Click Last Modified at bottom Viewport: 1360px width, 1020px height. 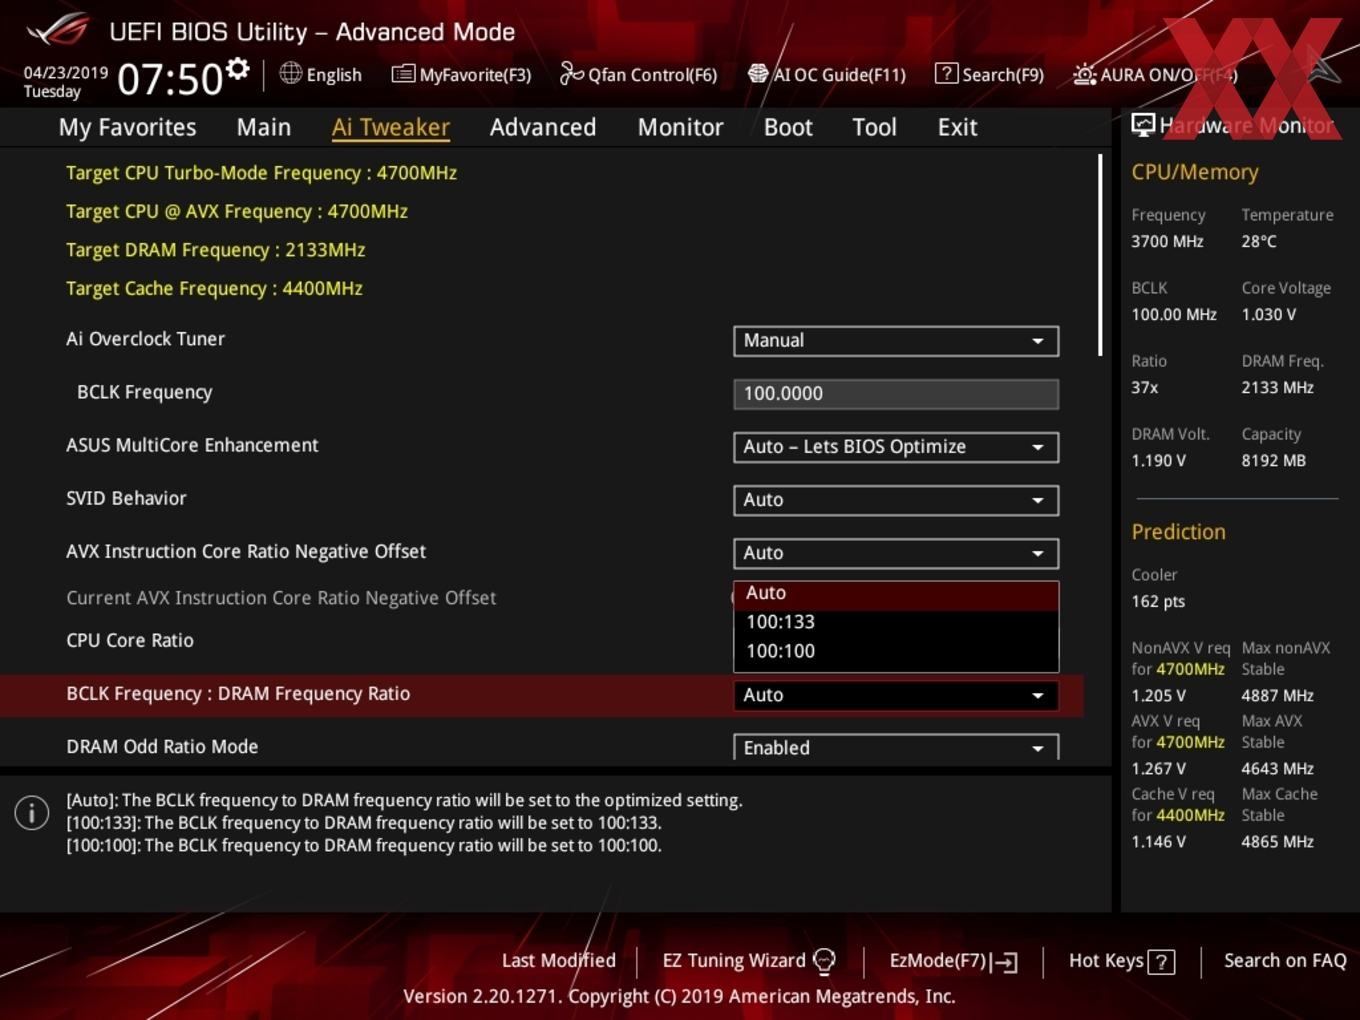tap(558, 960)
